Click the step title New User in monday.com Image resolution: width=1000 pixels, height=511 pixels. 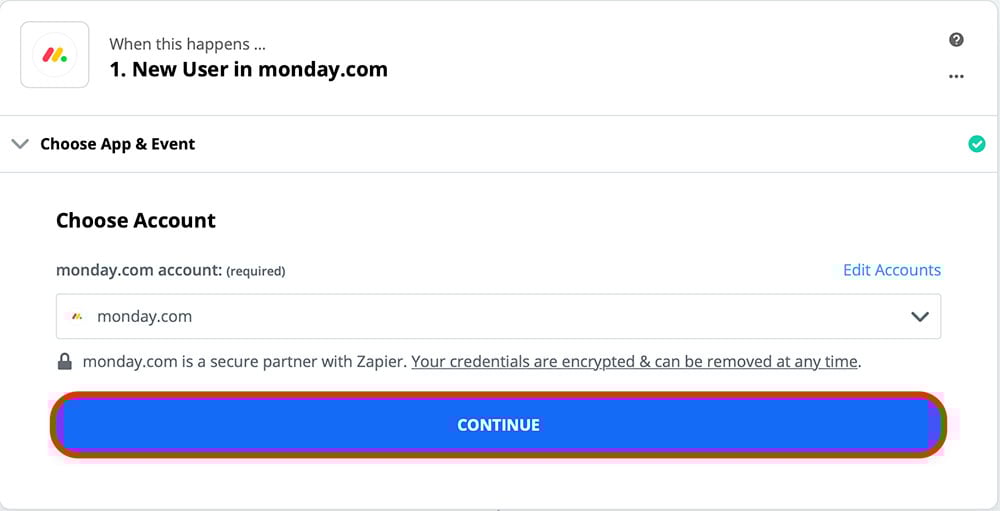point(248,69)
